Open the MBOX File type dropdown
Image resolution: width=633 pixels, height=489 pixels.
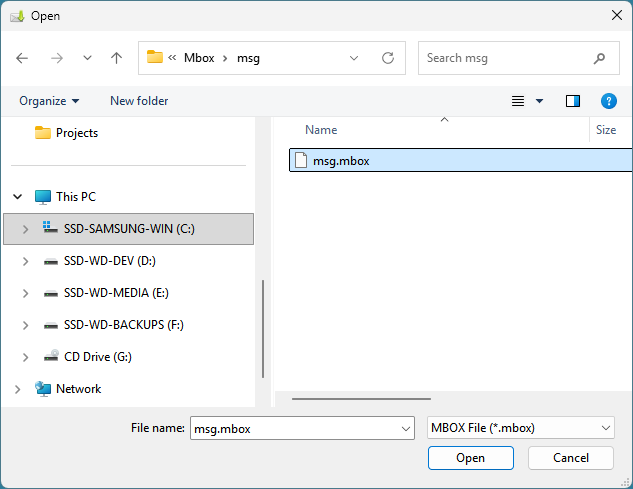[520, 428]
